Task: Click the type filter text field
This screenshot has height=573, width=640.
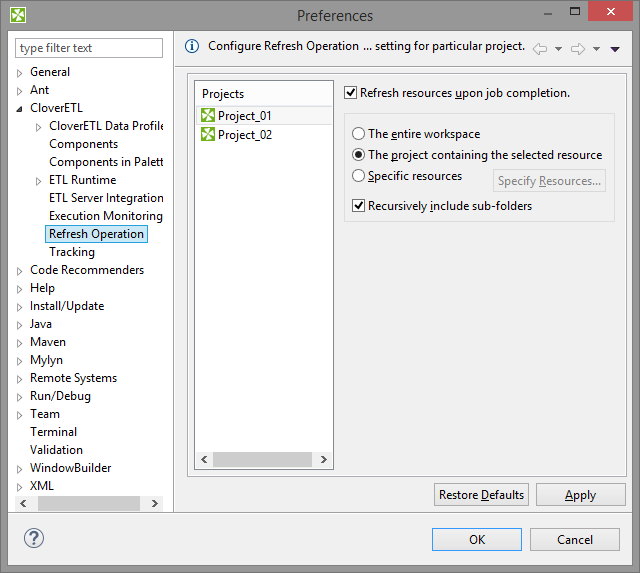Action: (89, 48)
